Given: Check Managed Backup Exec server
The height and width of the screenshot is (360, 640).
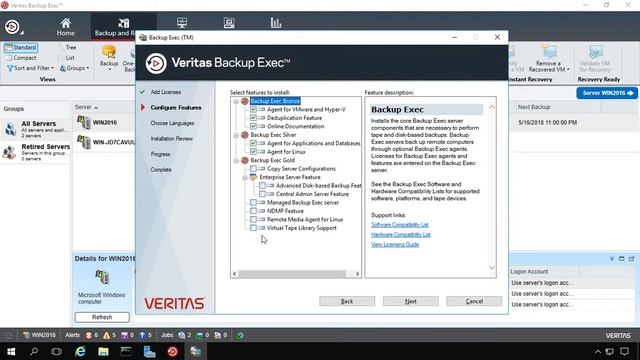Looking at the screenshot, I should [253, 202].
